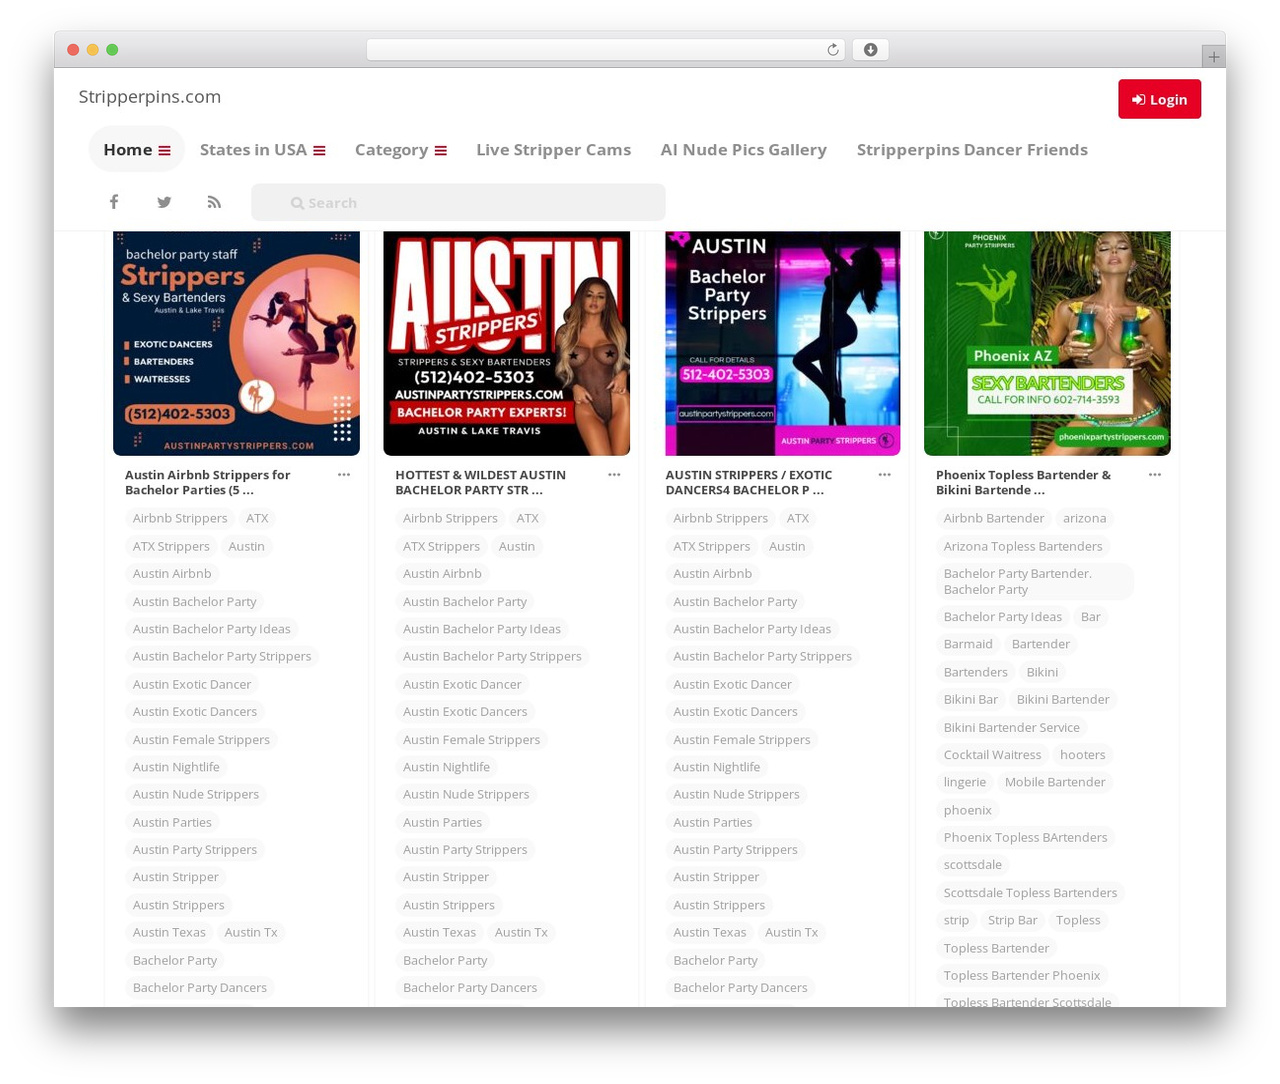Image resolution: width=1280 pixels, height=1084 pixels.
Task: Open the RSS feed icon
Action: [214, 202]
